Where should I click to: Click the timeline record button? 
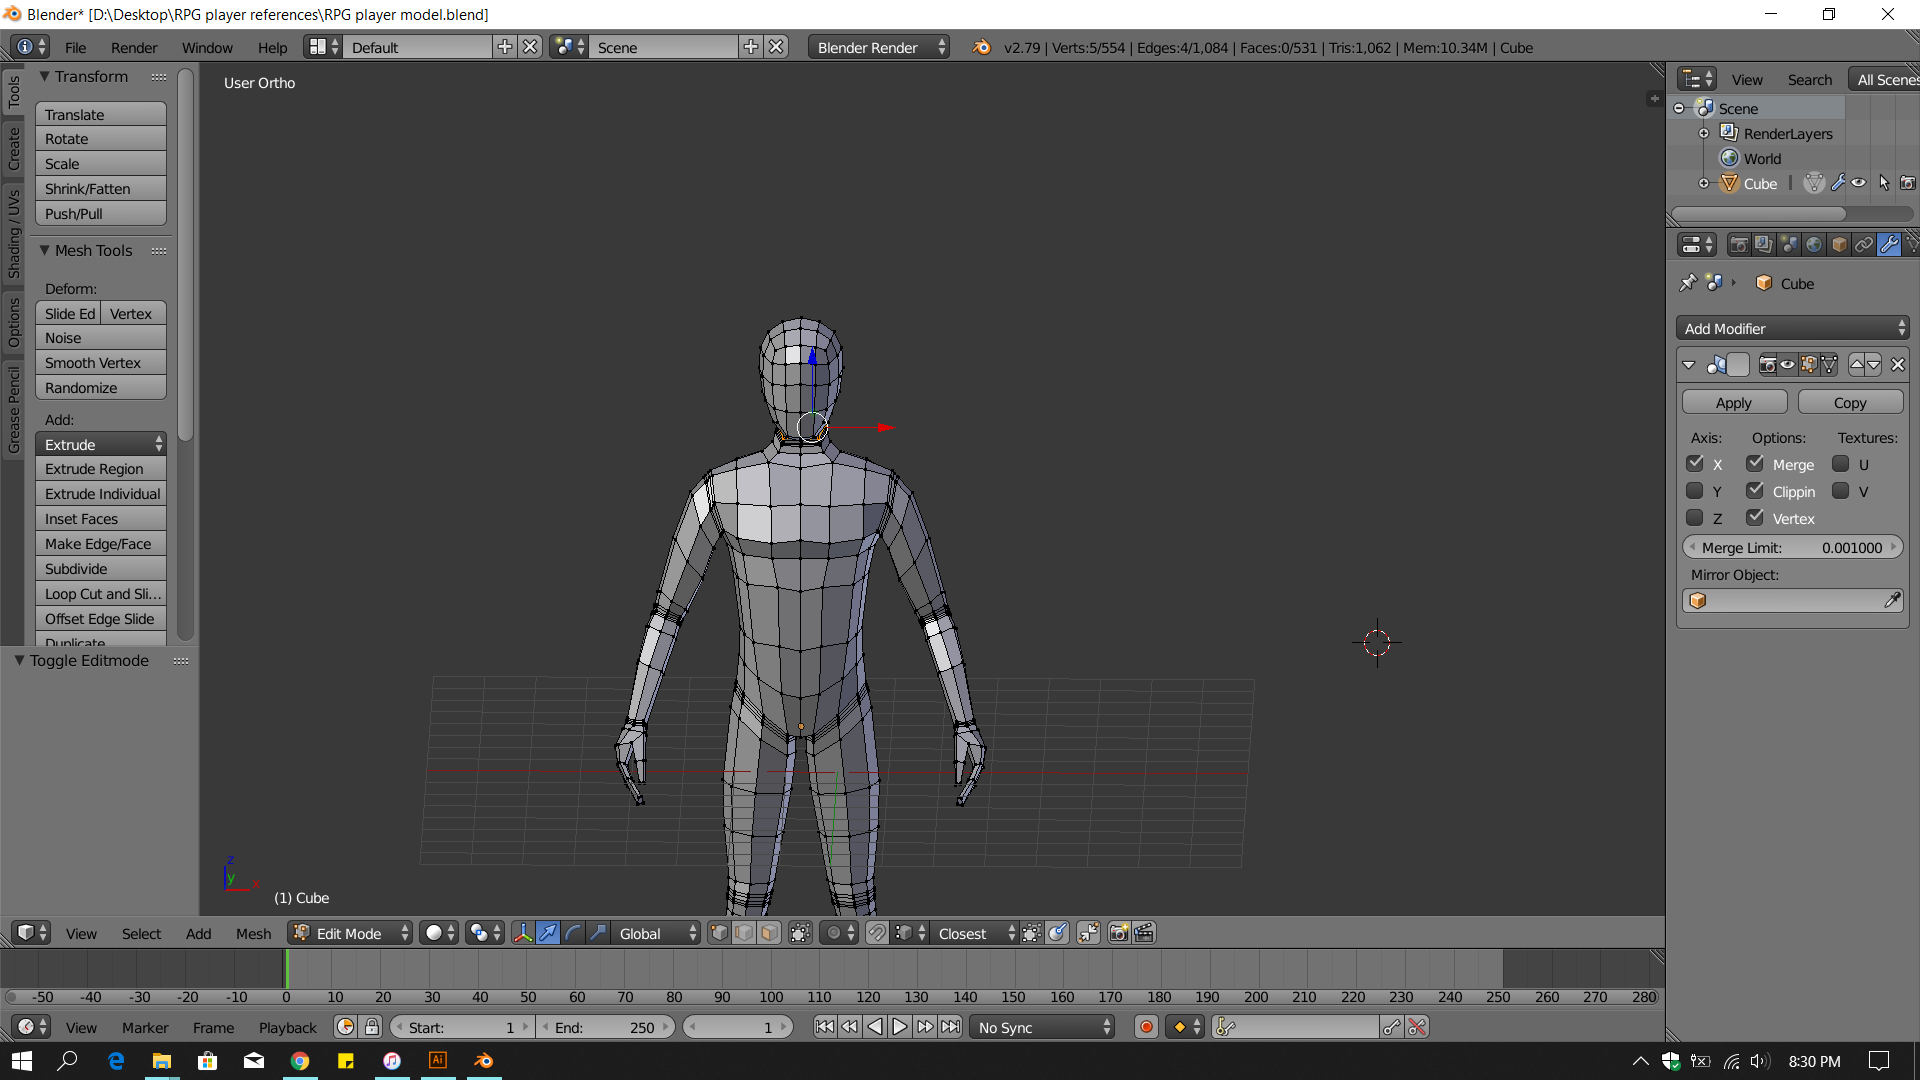1147,1027
